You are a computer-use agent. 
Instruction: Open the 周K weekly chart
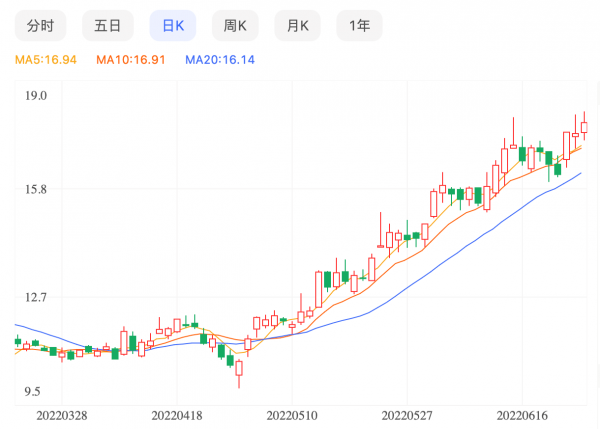click(235, 26)
